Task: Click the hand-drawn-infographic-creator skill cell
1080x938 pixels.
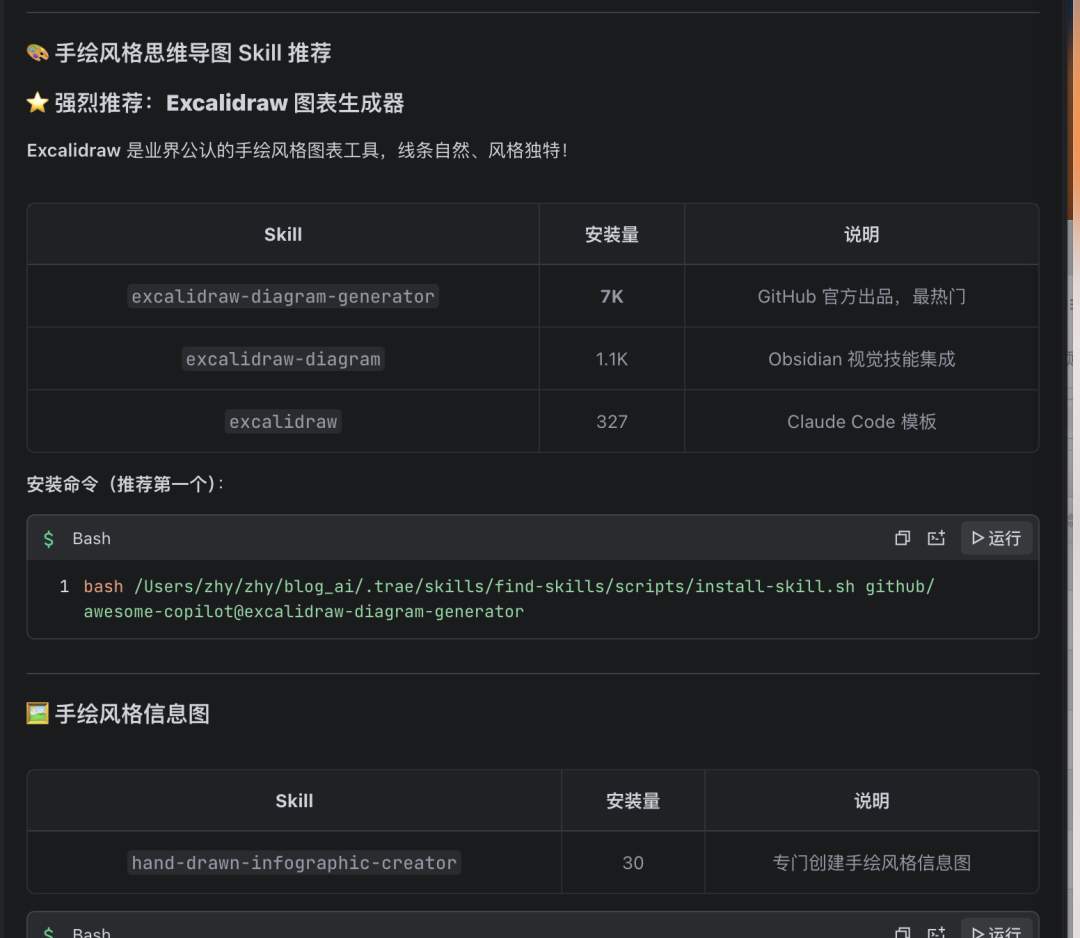Action: [x=294, y=863]
